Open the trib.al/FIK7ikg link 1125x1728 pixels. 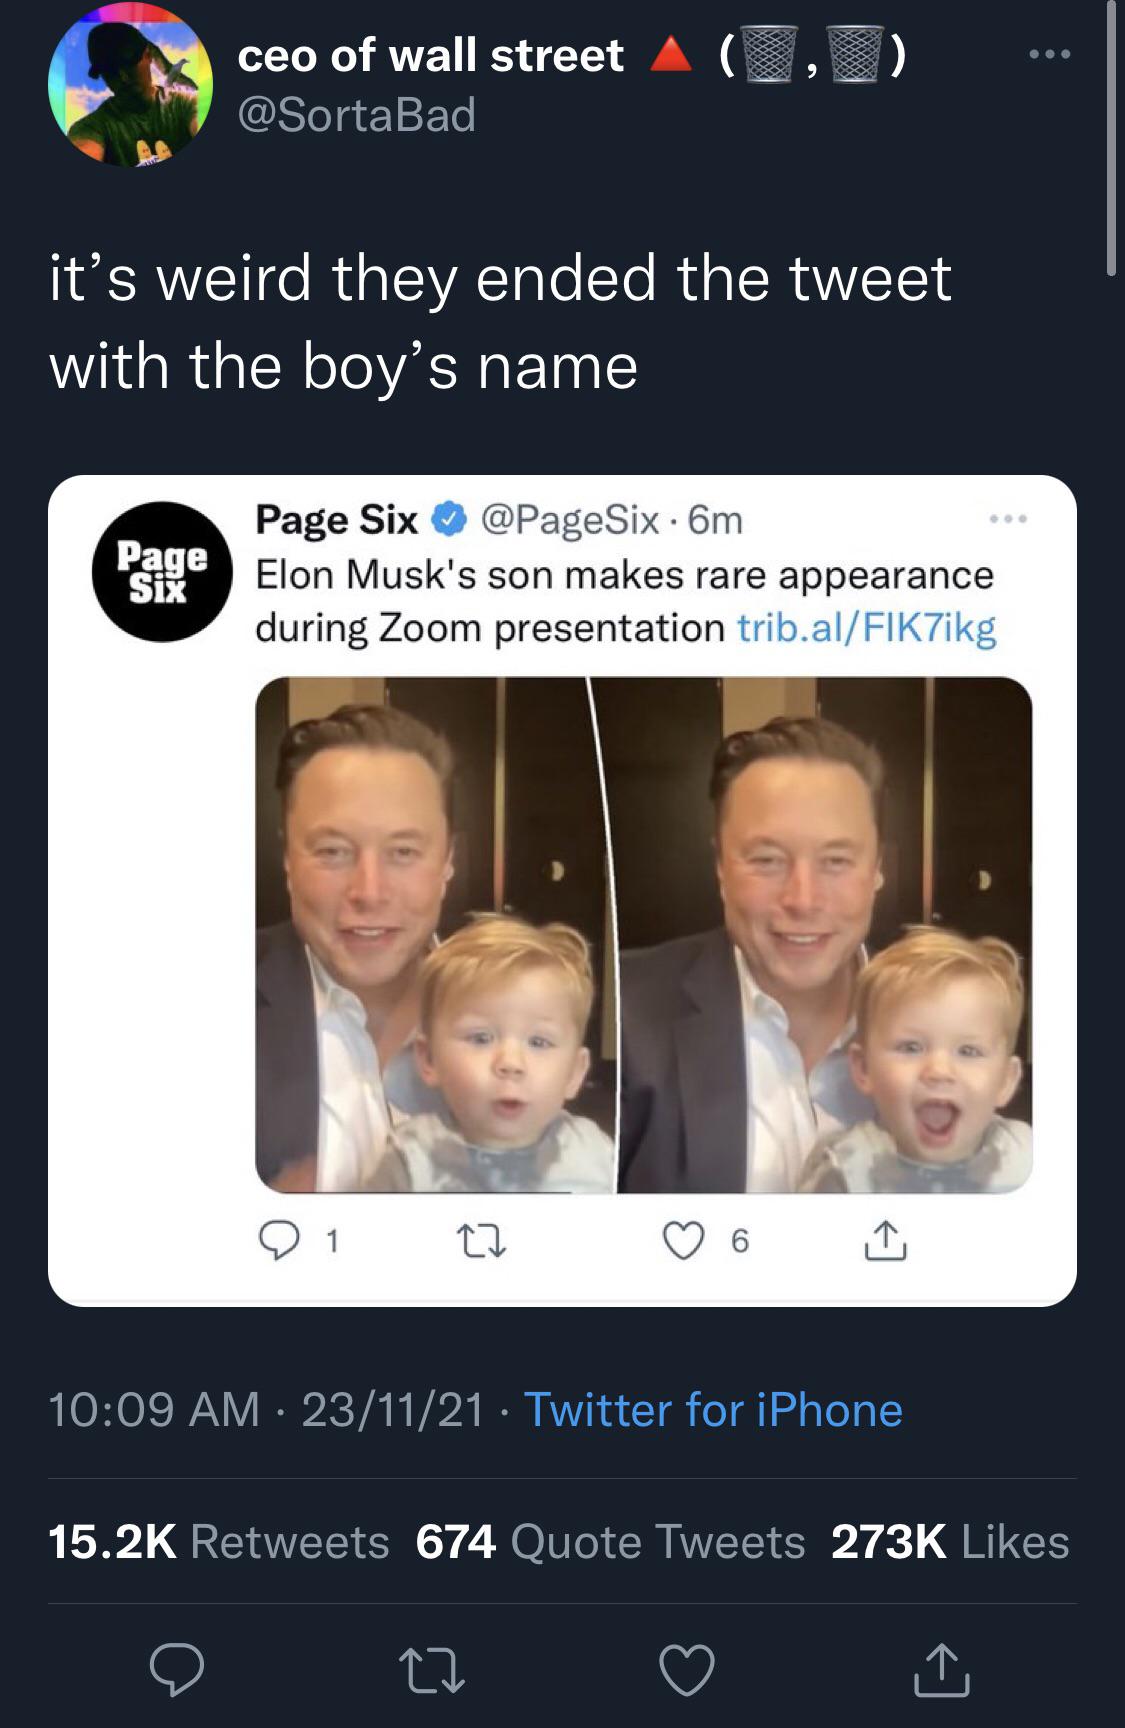[866, 628]
